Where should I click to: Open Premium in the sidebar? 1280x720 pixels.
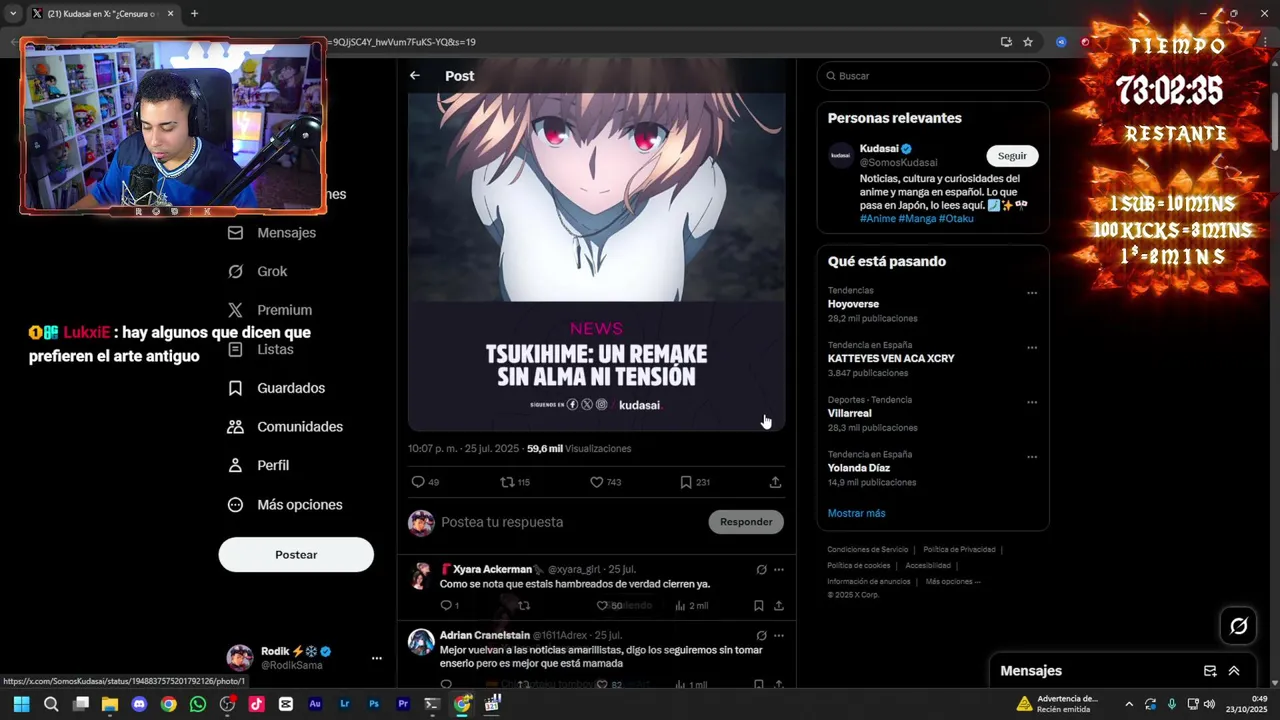point(270,310)
